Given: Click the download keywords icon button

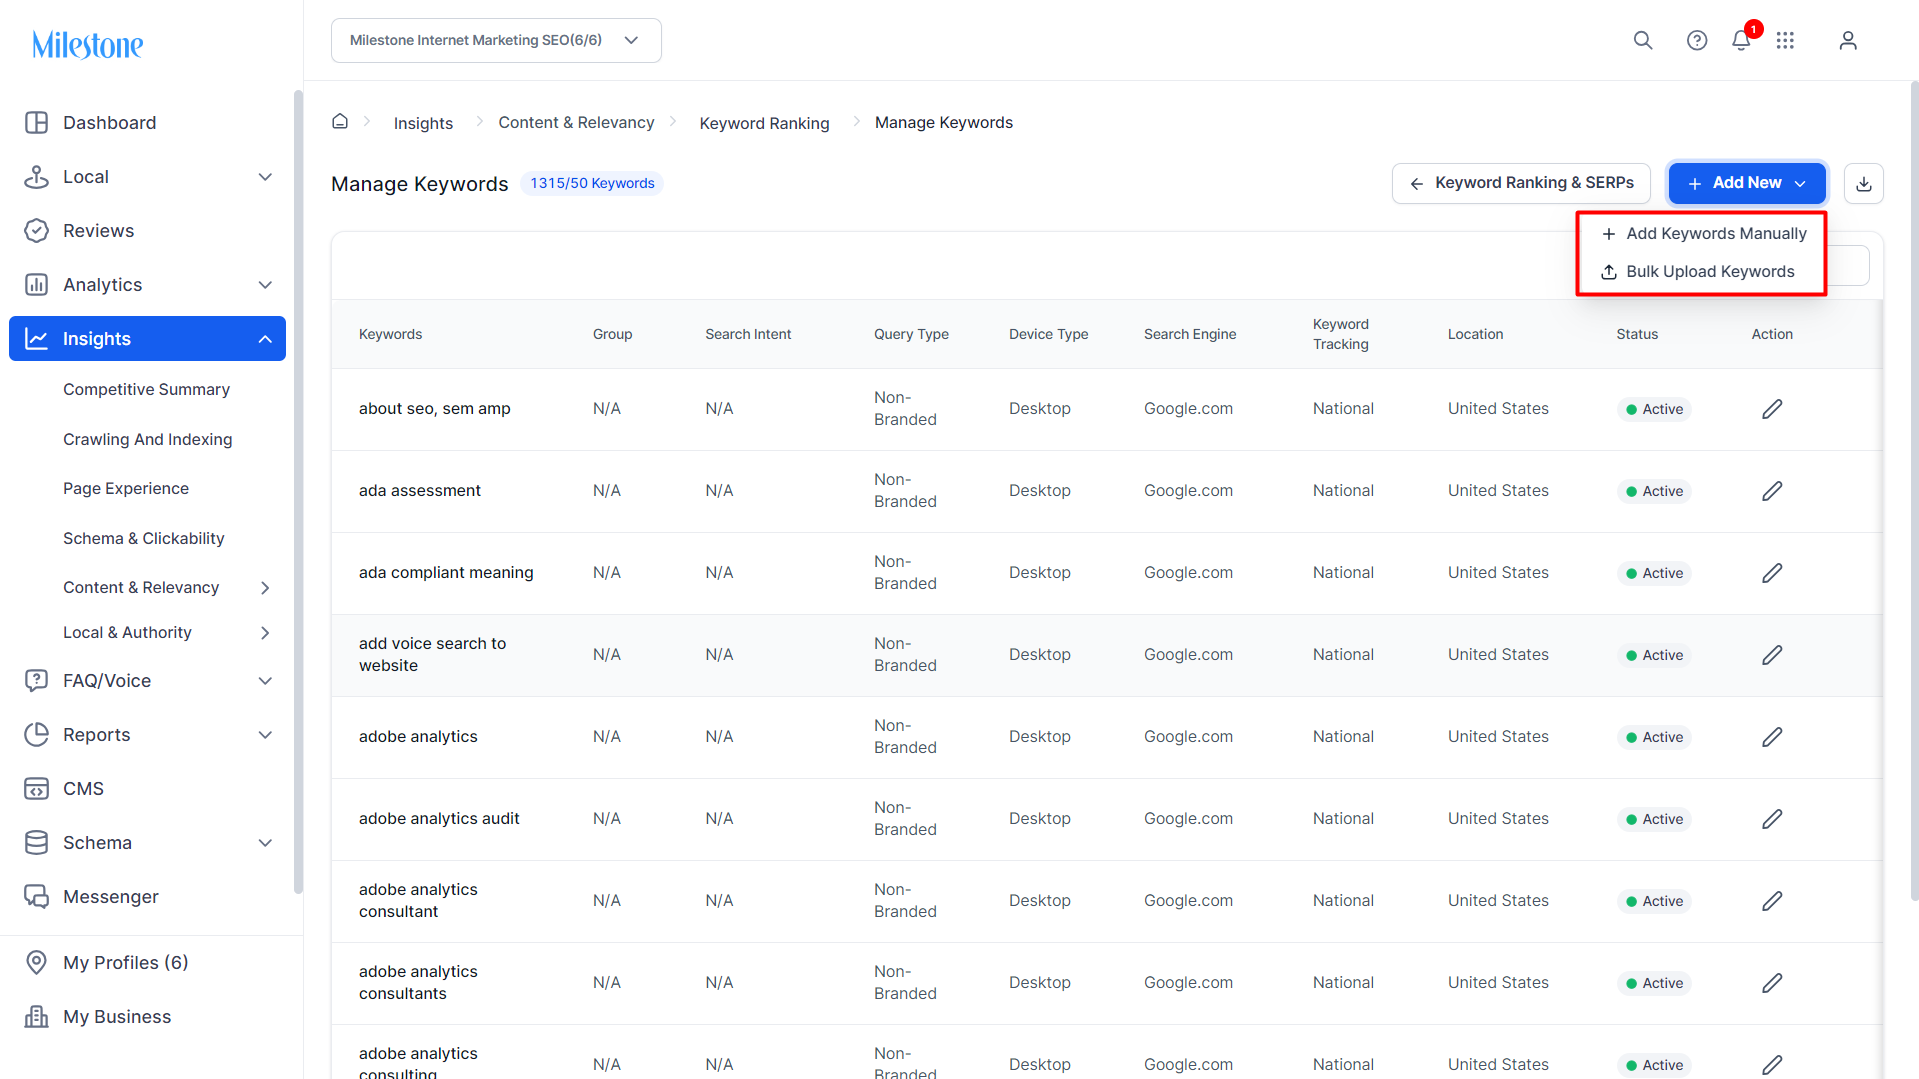Looking at the screenshot, I should click(1864, 184).
